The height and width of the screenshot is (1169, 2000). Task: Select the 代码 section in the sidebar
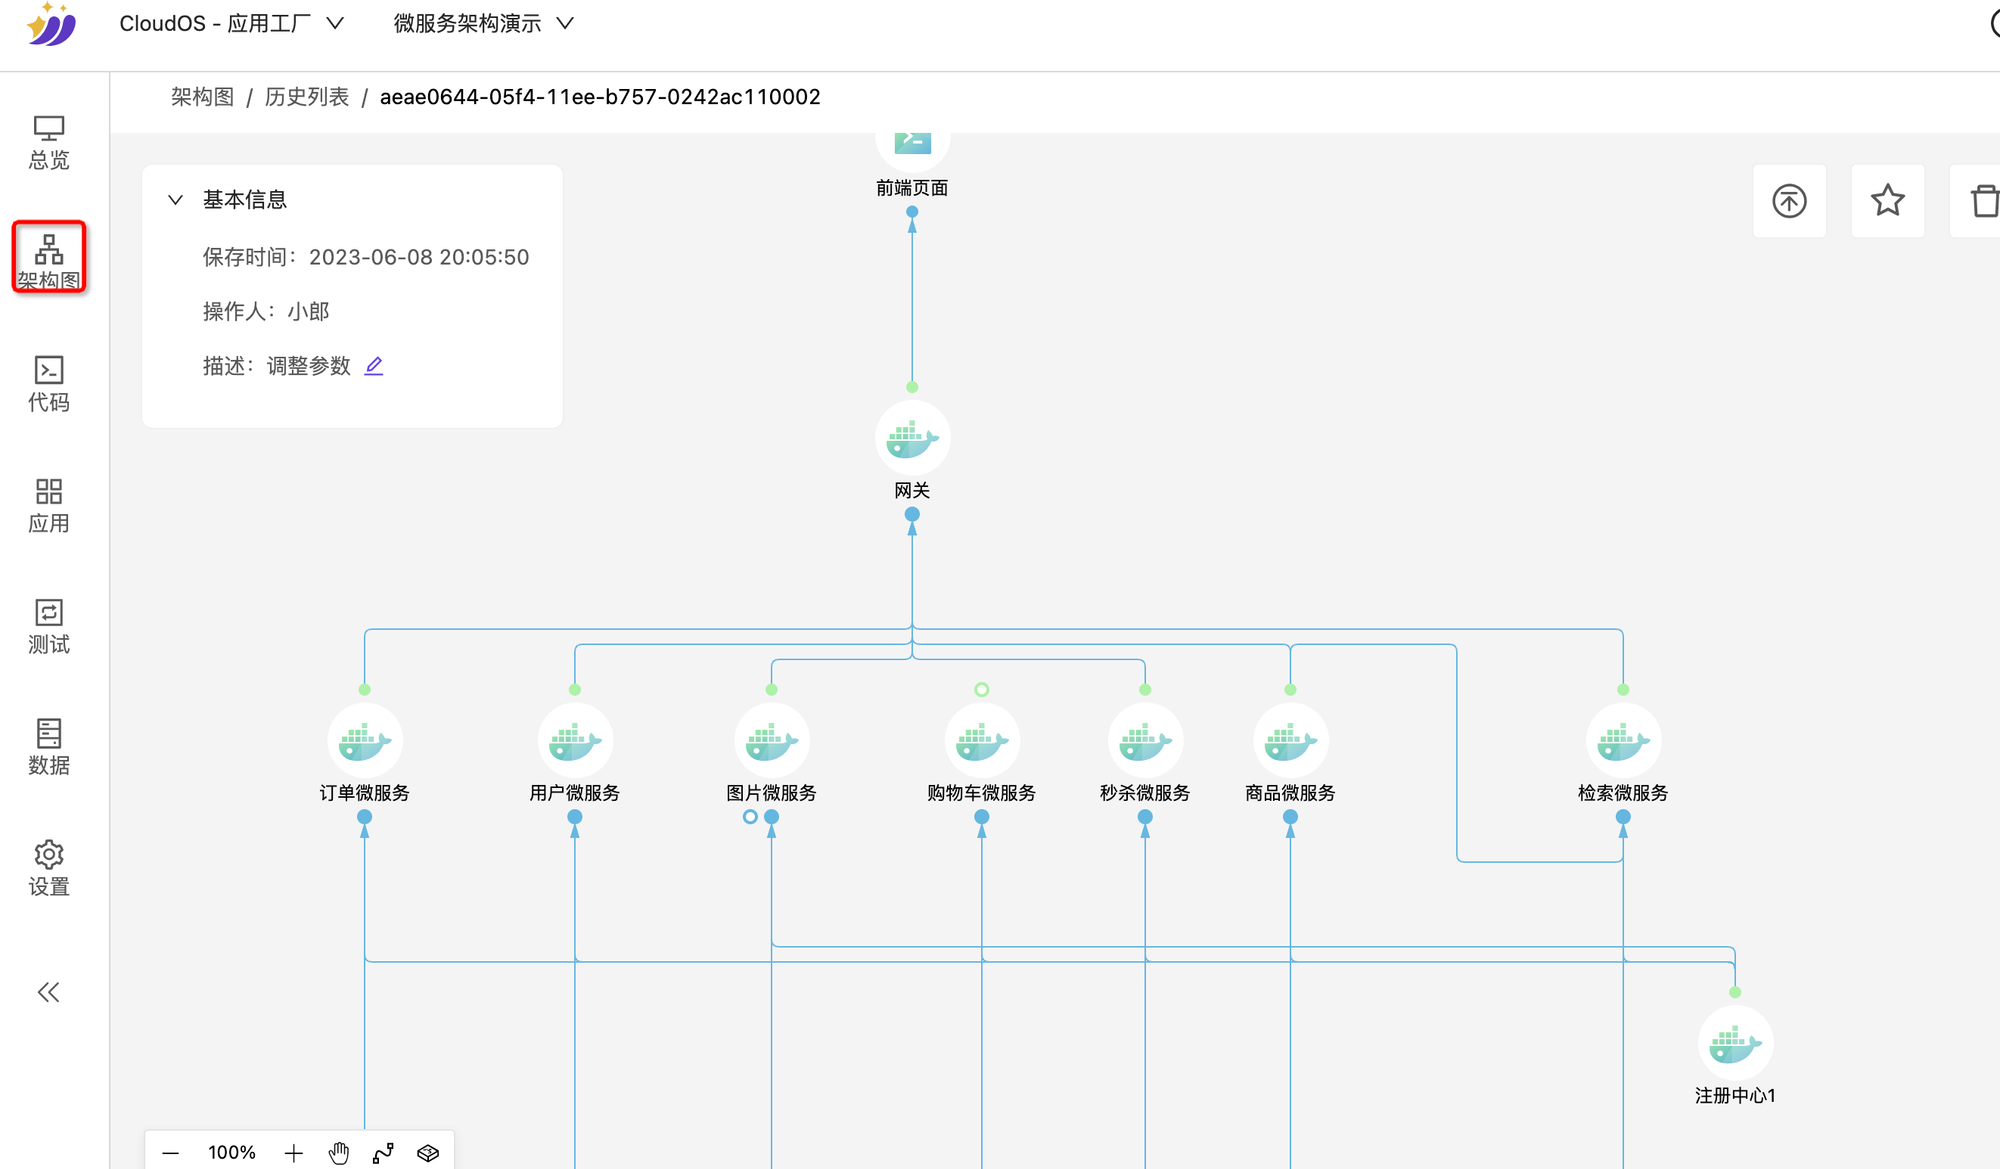click(48, 383)
